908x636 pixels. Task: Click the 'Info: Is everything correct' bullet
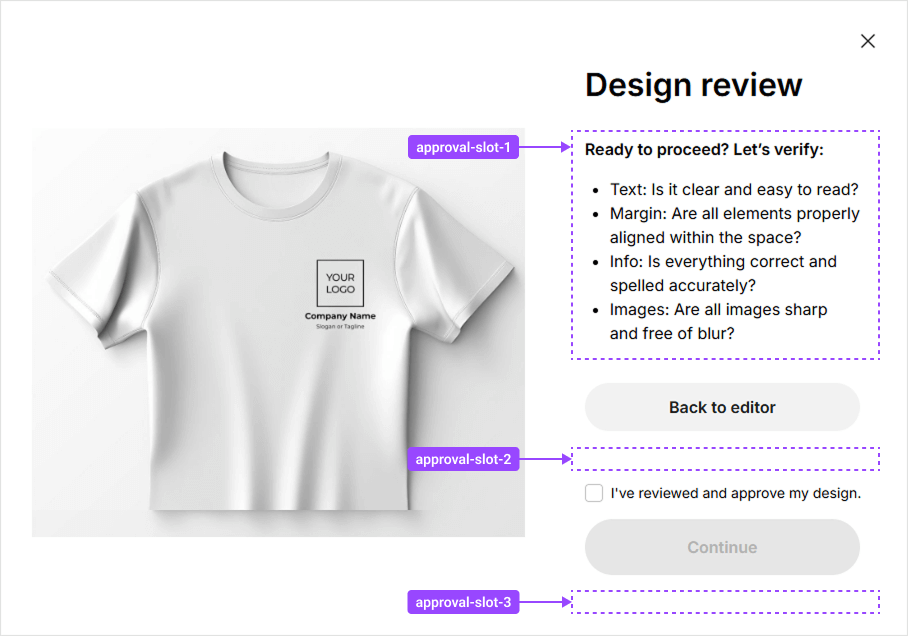(x=723, y=273)
